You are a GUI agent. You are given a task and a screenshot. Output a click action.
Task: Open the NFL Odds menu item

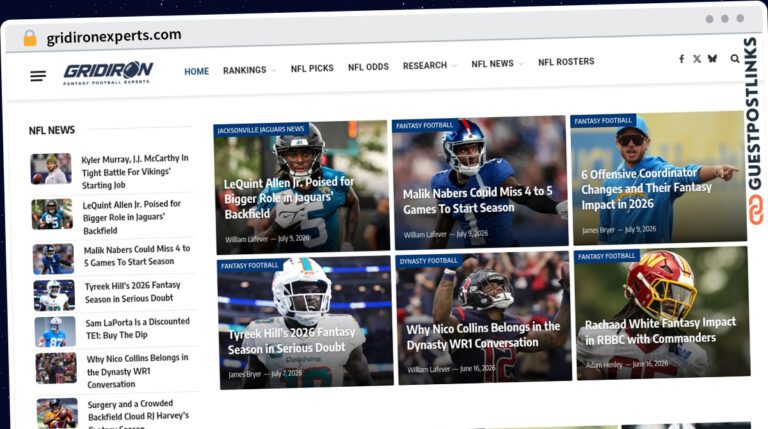point(368,67)
